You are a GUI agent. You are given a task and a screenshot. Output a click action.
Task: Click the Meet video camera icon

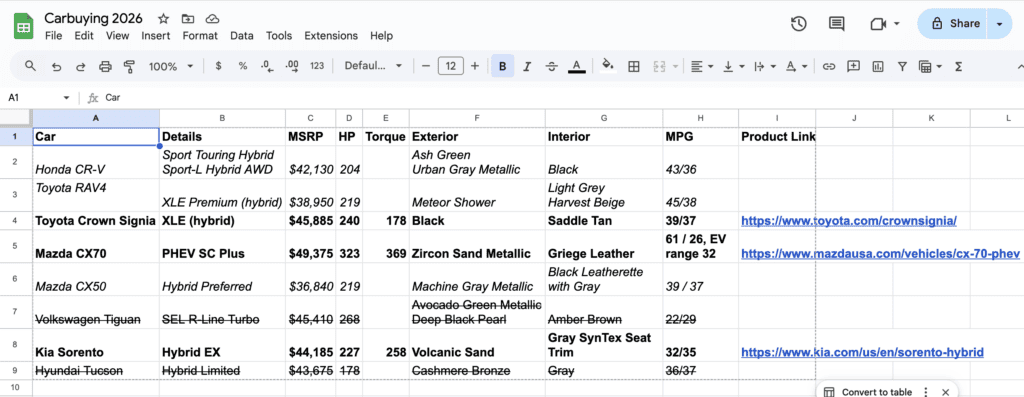pos(877,24)
